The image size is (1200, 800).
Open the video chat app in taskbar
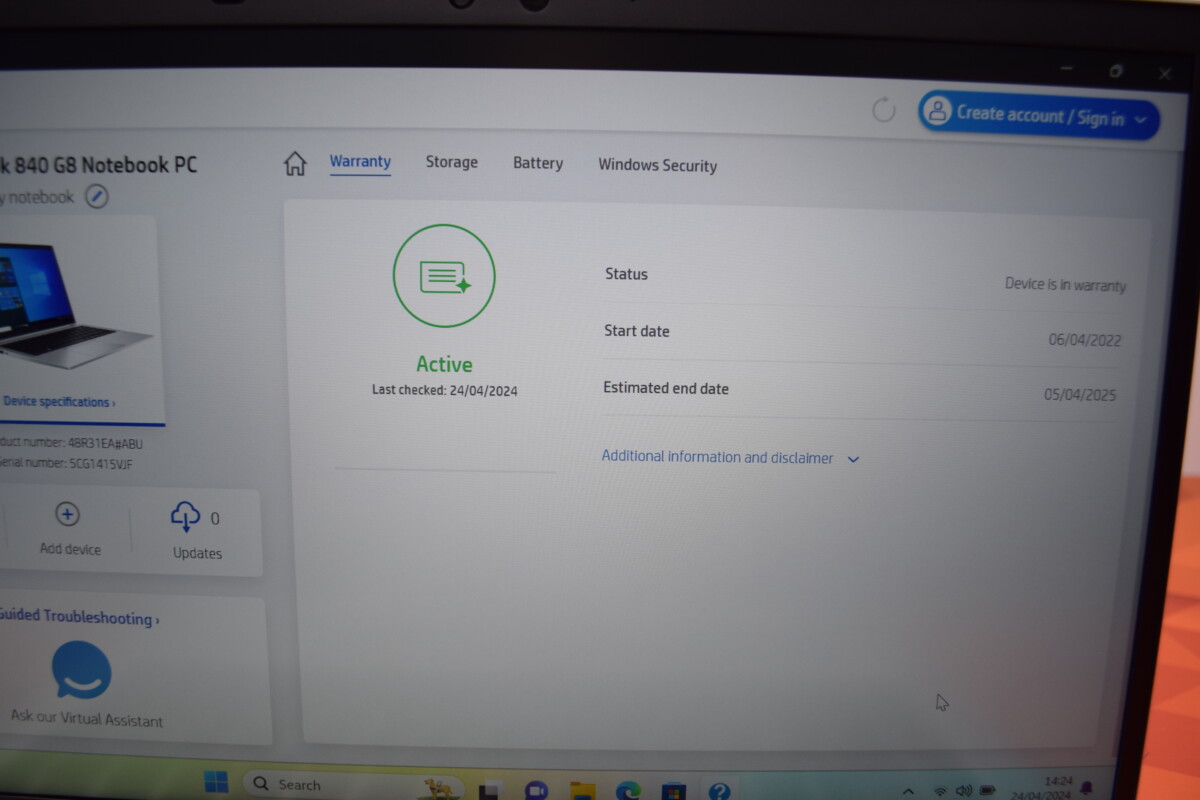(536, 790)
